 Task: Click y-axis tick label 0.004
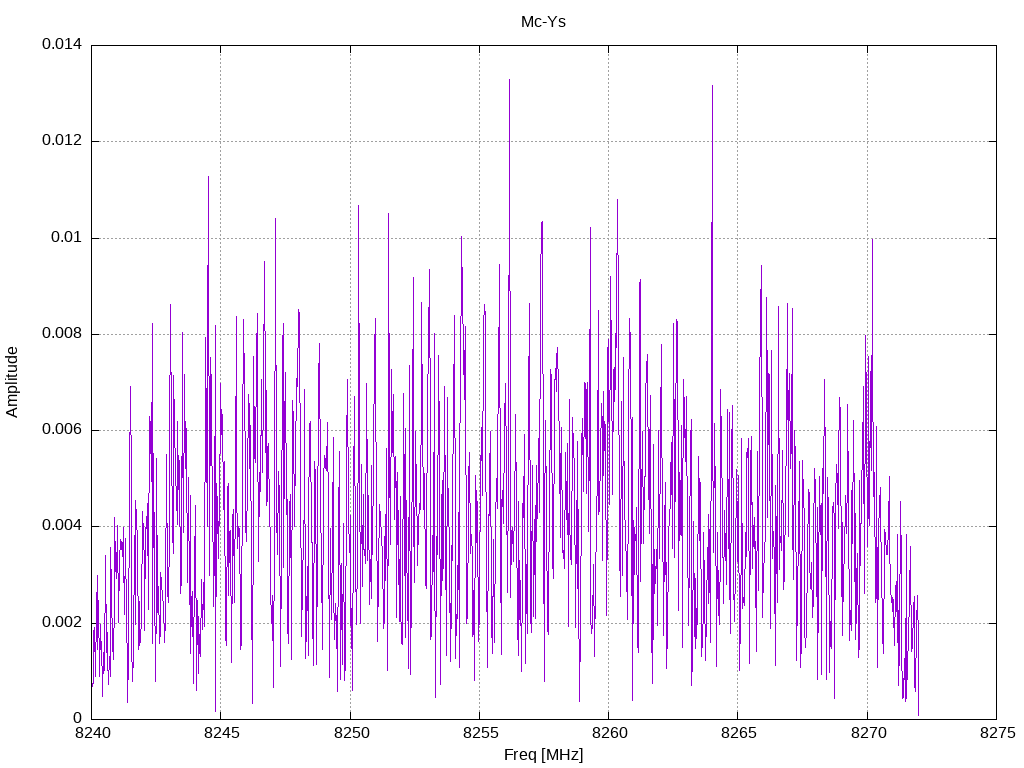[62, 526]
